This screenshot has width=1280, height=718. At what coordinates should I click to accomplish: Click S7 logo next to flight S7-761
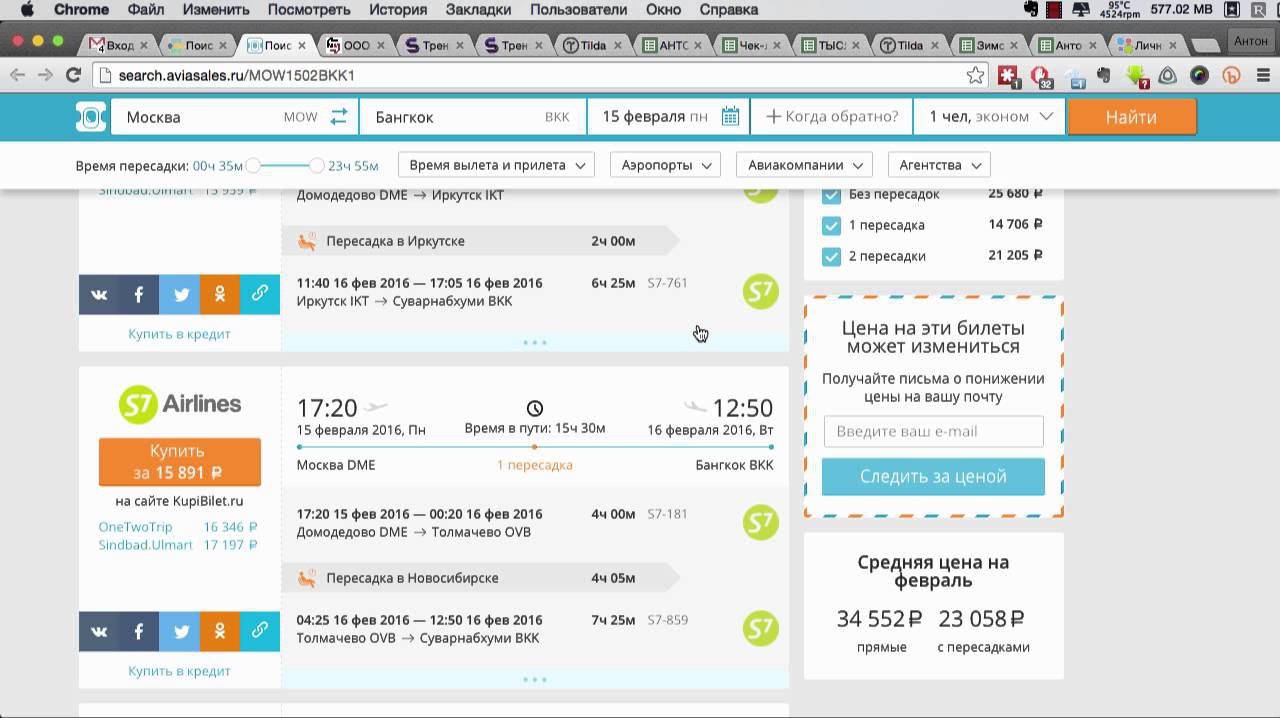[761, 292]
